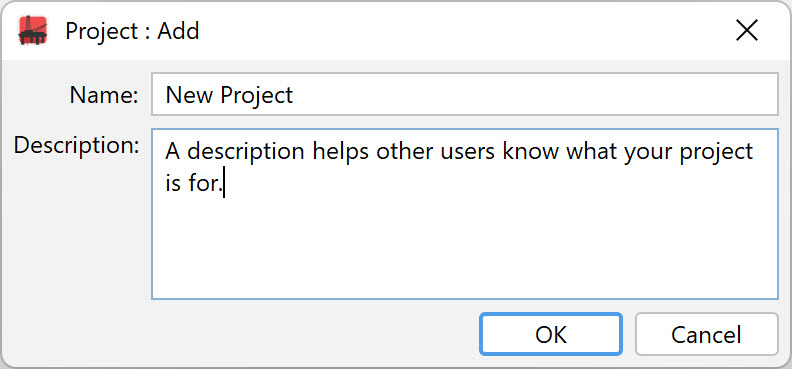Image resolution: width=792 pixels, height=369 pixels.
Task: Click the Project : Add title text
Action: tap(132, 31)
